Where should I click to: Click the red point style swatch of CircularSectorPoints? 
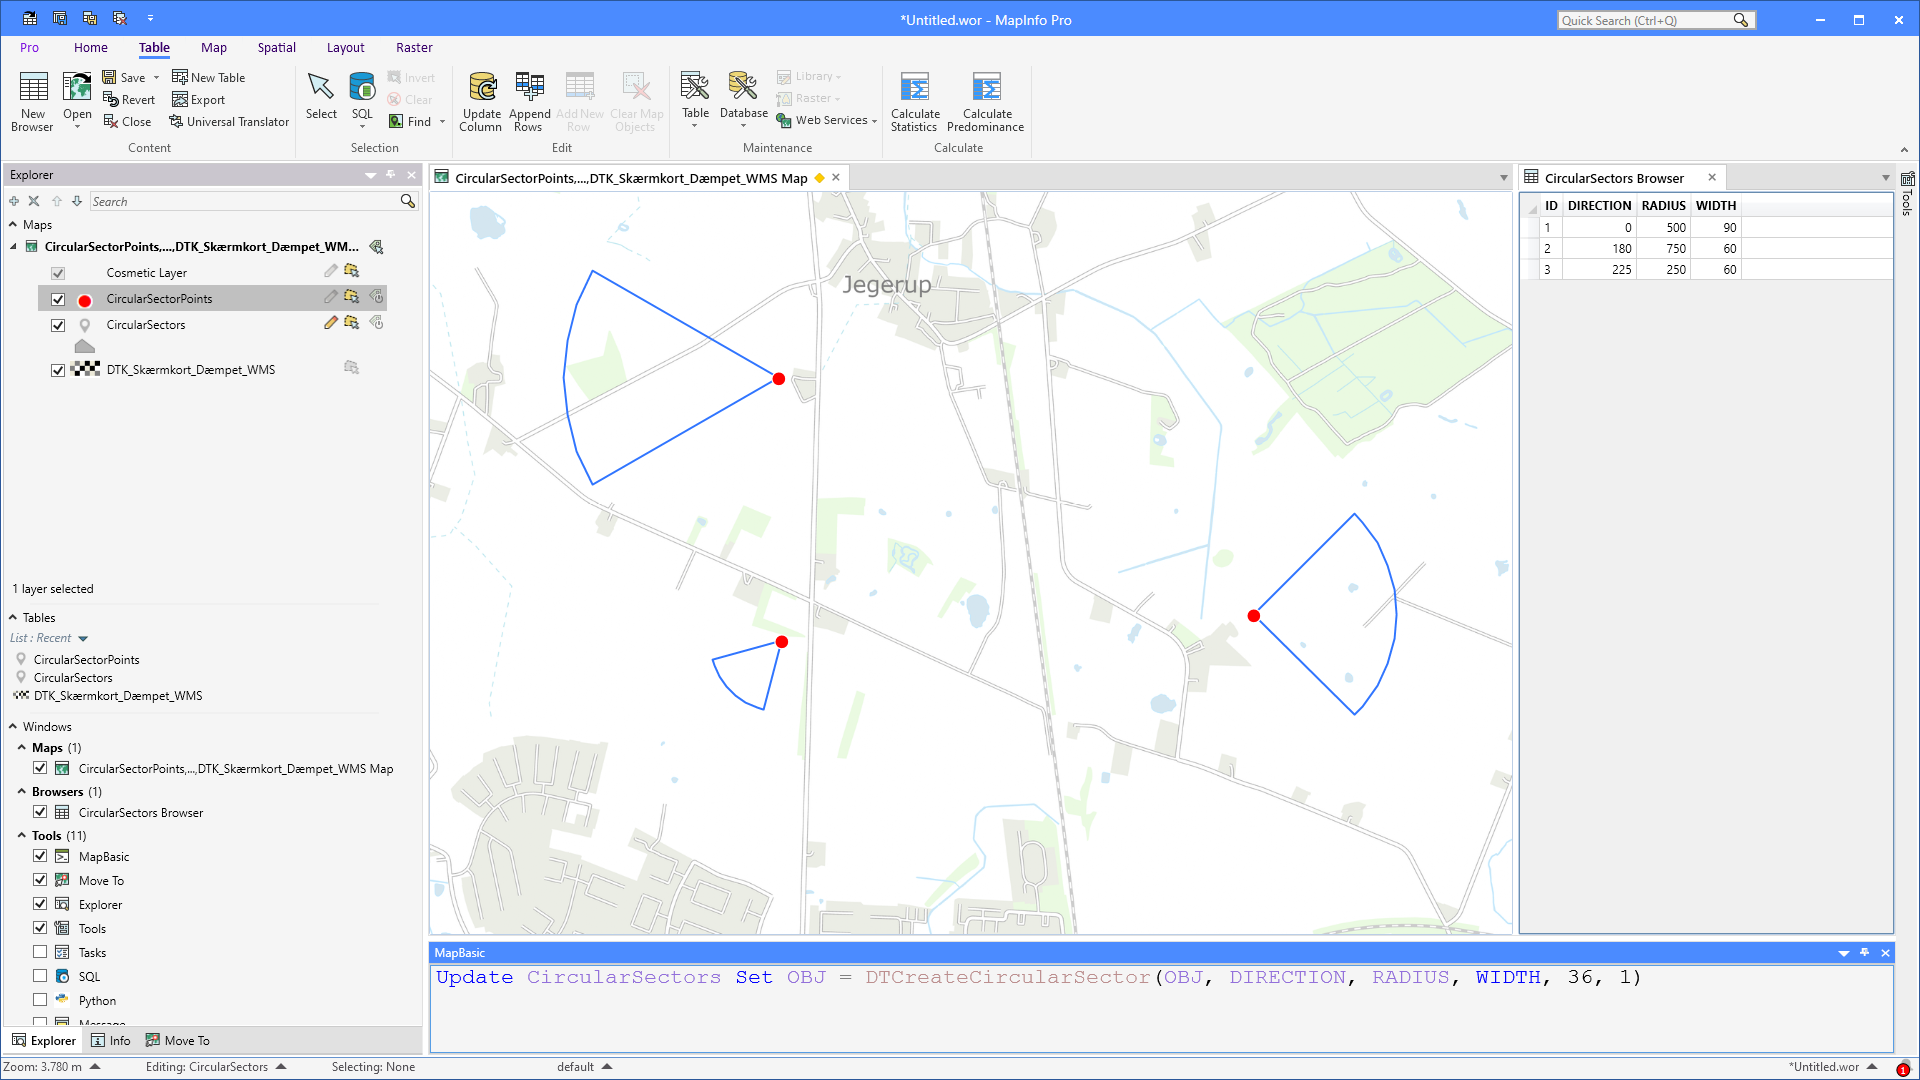[85, 299]
